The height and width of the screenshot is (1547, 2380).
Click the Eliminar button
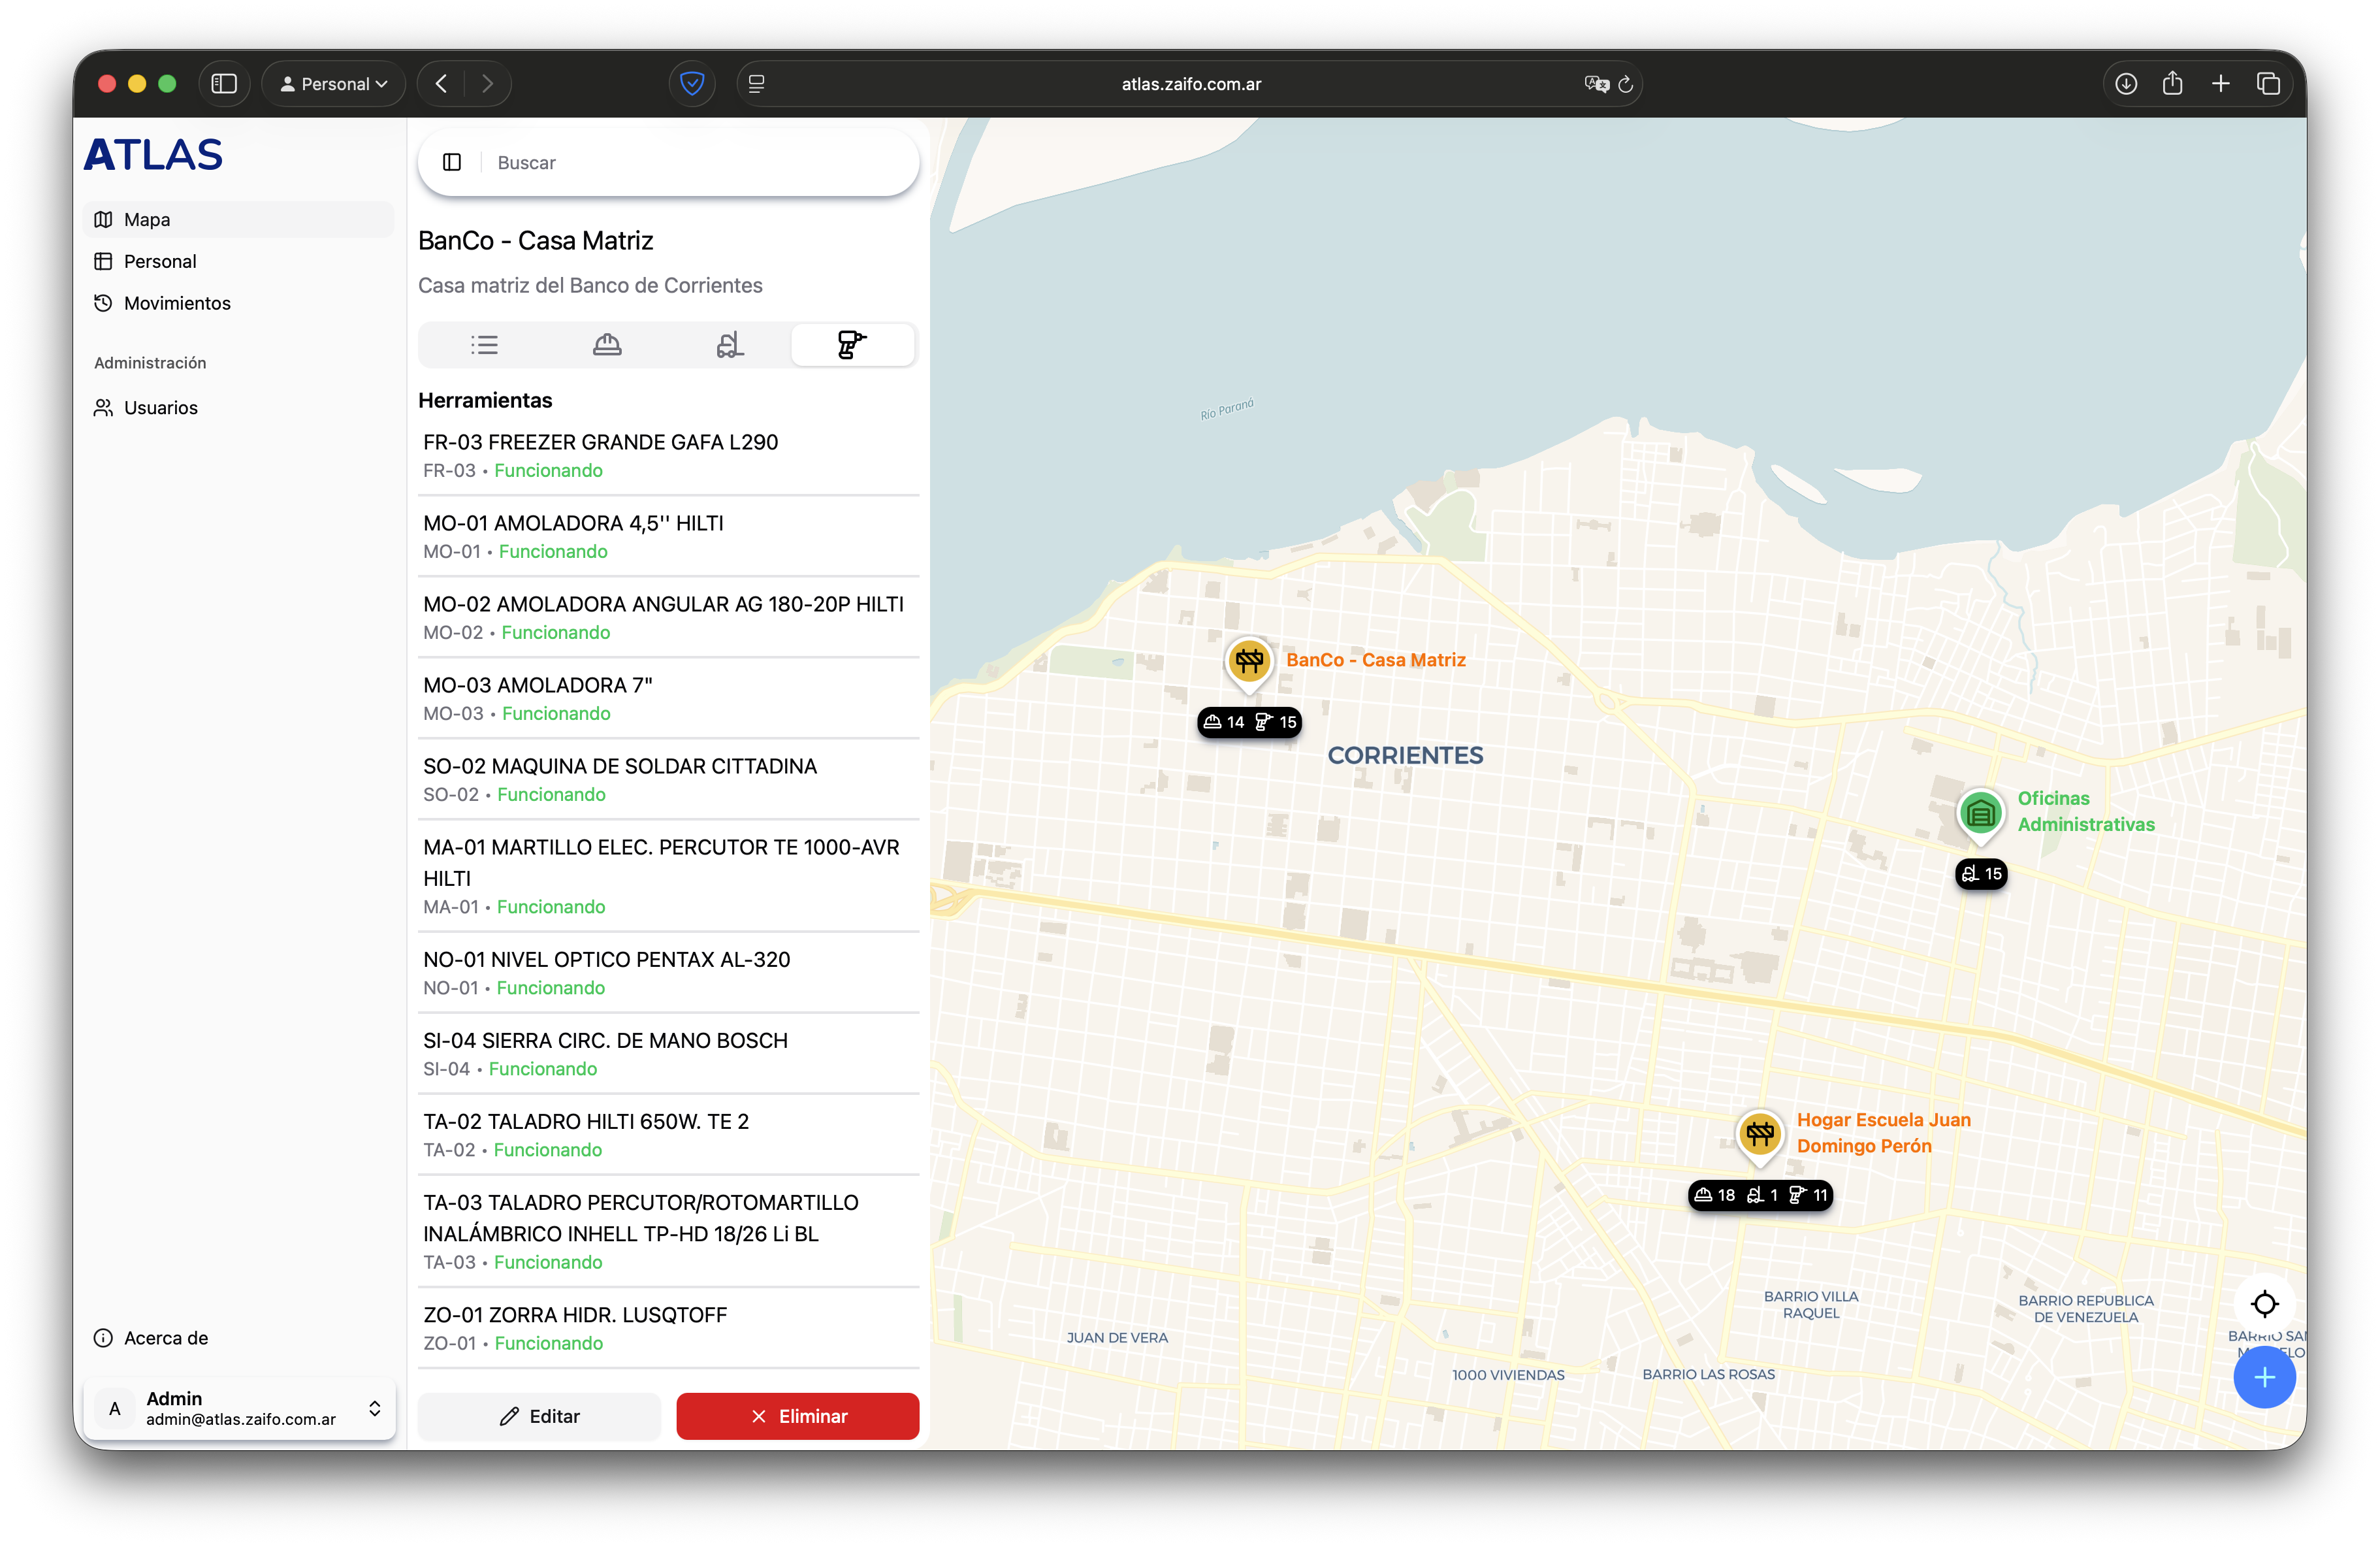pos(797,1416)
